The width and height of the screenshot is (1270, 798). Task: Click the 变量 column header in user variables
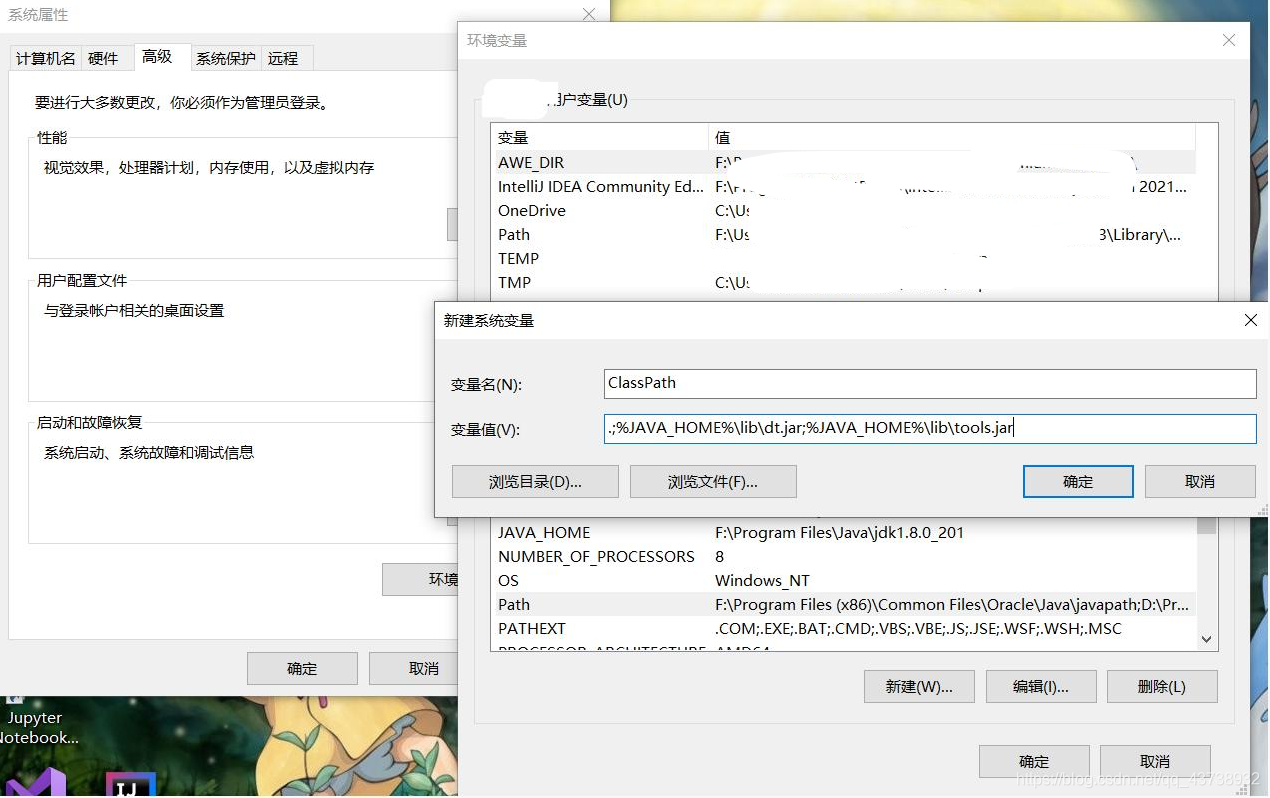click(x=600, y=137)
